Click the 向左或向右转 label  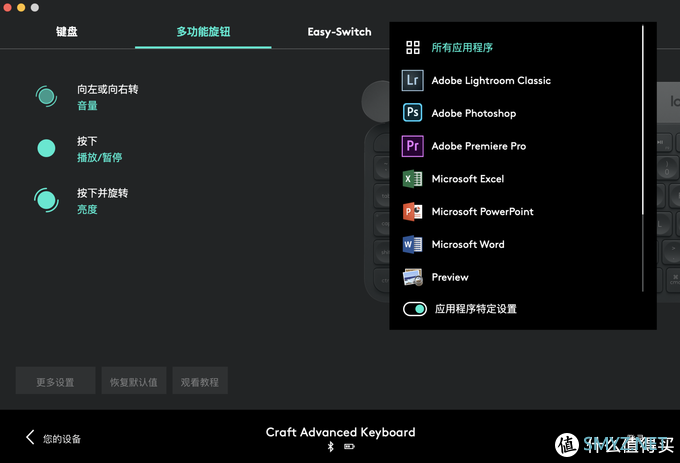(108, 89)
